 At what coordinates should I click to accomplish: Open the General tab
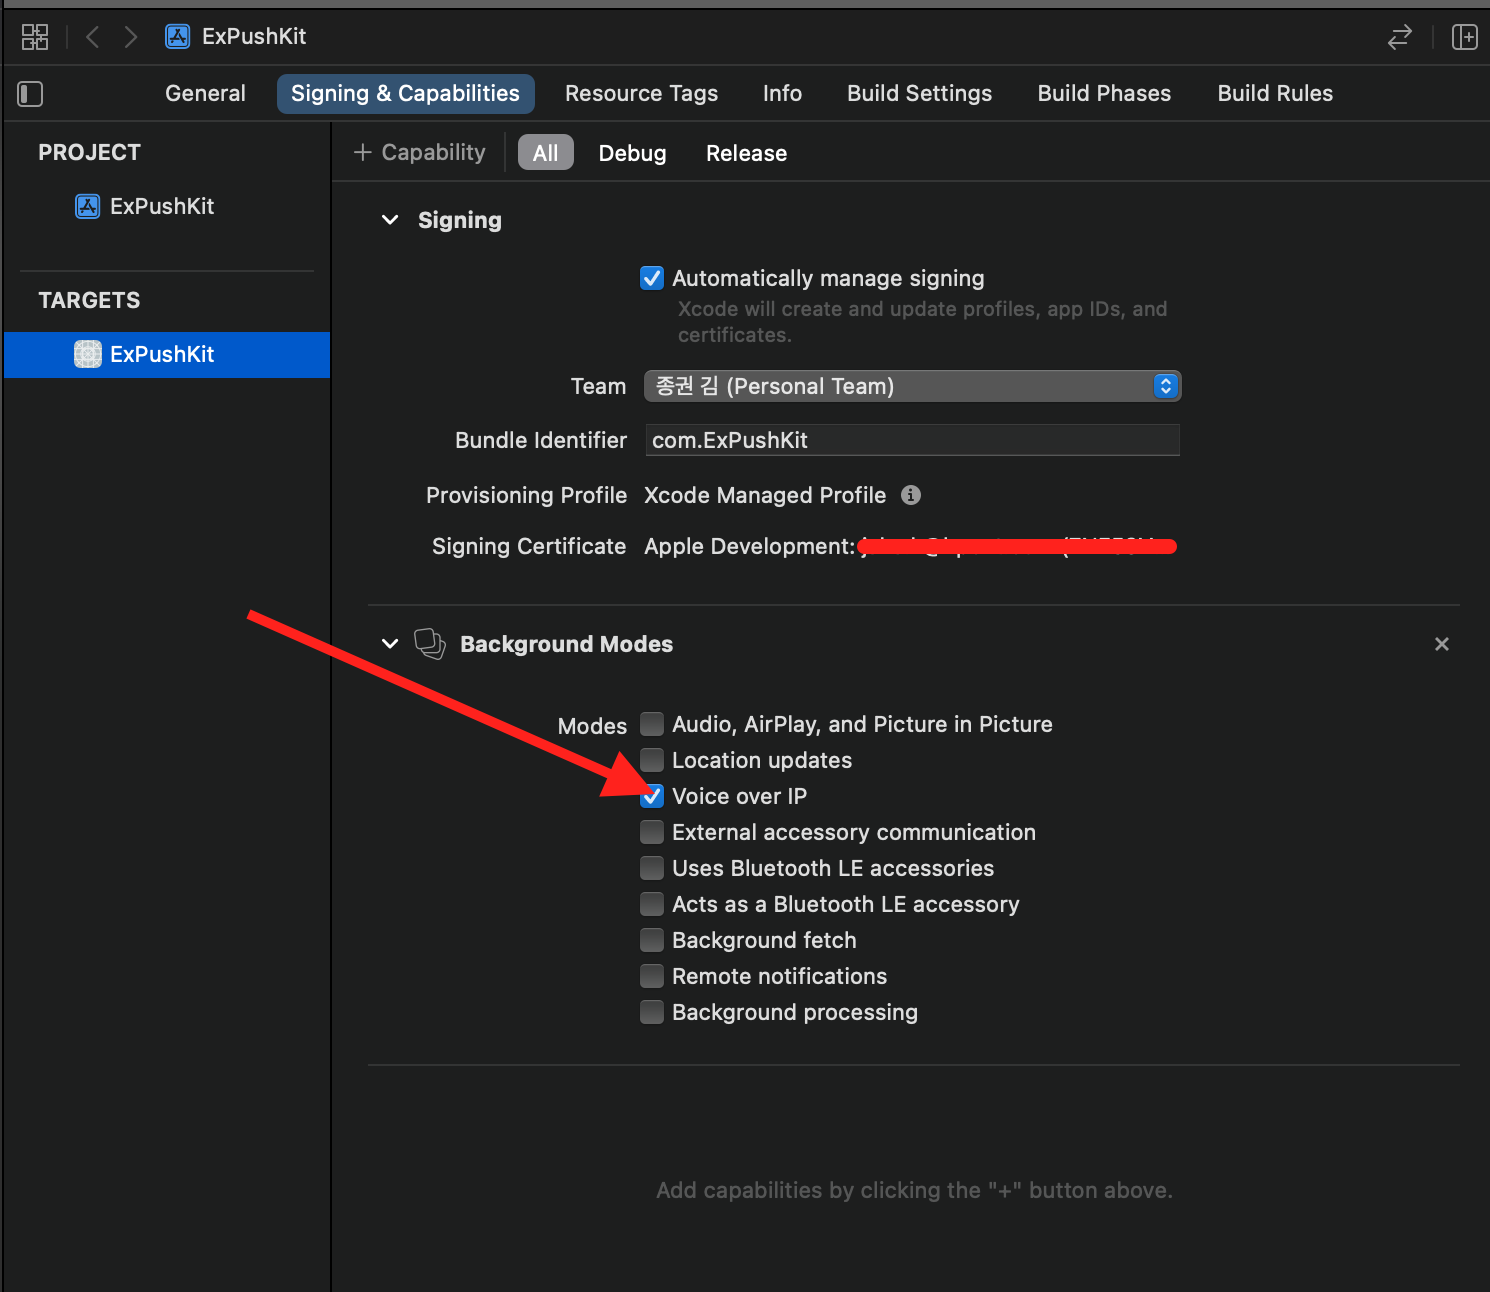pyautogui.click(x=205, y=93)
